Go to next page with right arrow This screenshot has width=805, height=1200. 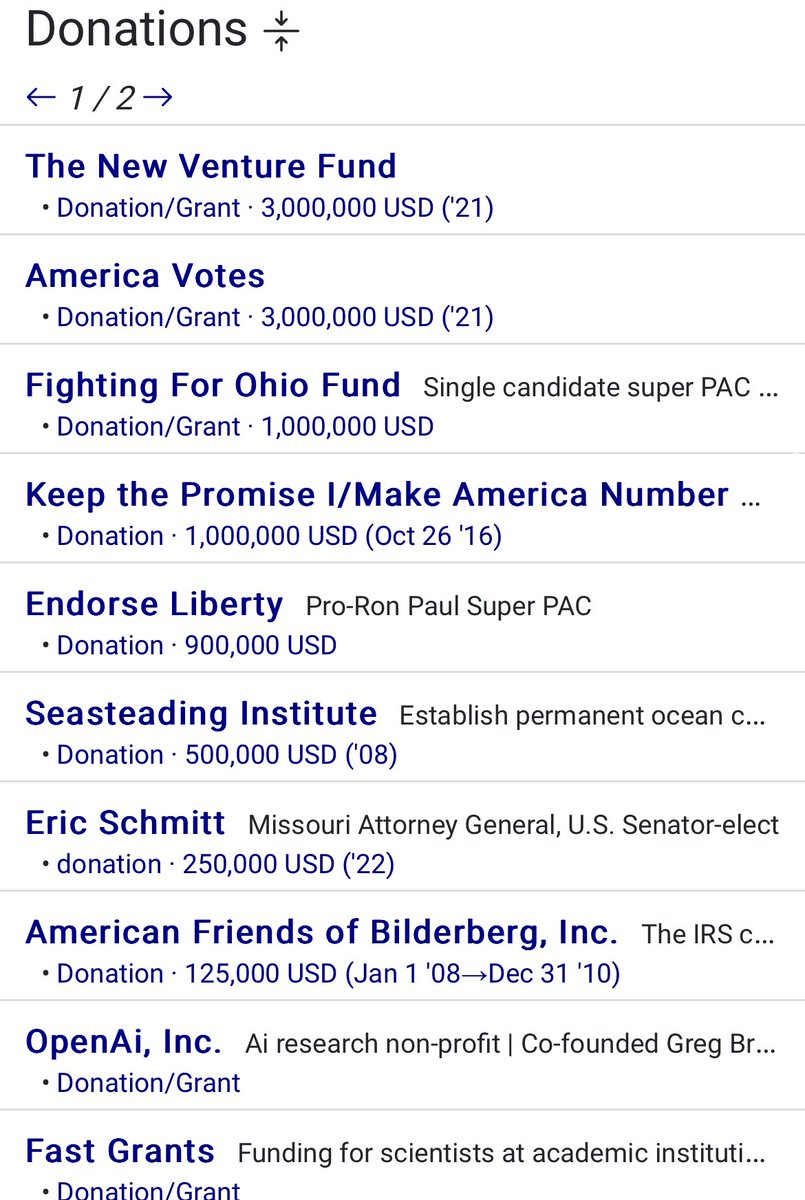158,97
